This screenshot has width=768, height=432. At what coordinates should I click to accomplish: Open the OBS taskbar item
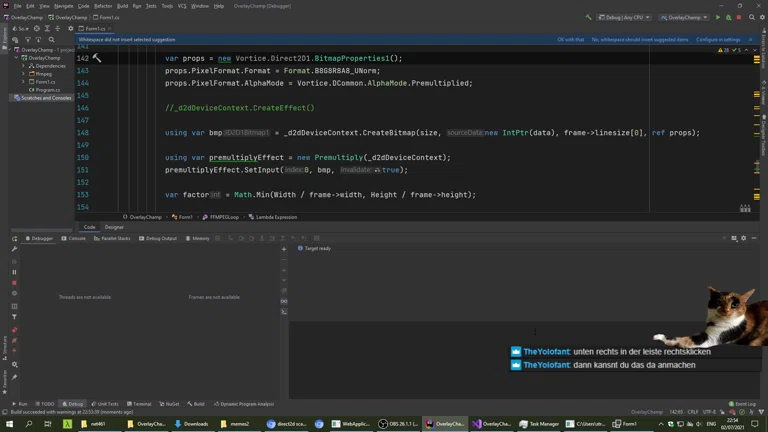pos(398,424)
